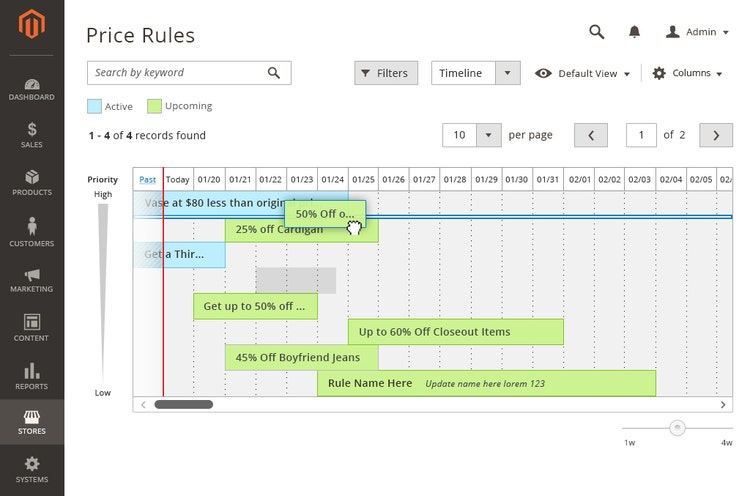Image resolution: width=750 pixels, height=496 pixels.
Task: Open the Sales section icon
Action: tap(32, 135)
